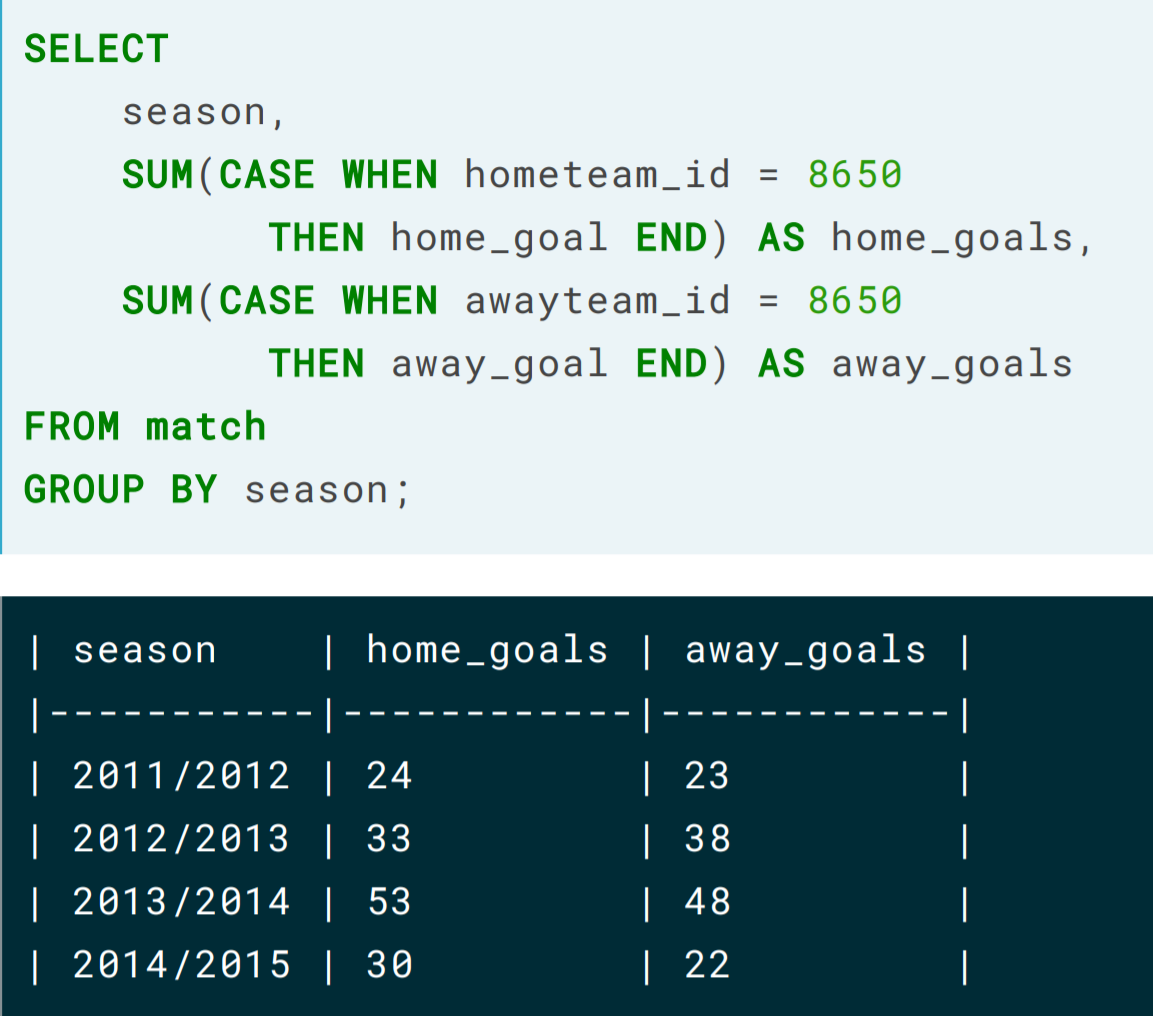Select the 2014/2015 season cell
This screenshot has width=1153, height=1016.
[x=182, y=965]
